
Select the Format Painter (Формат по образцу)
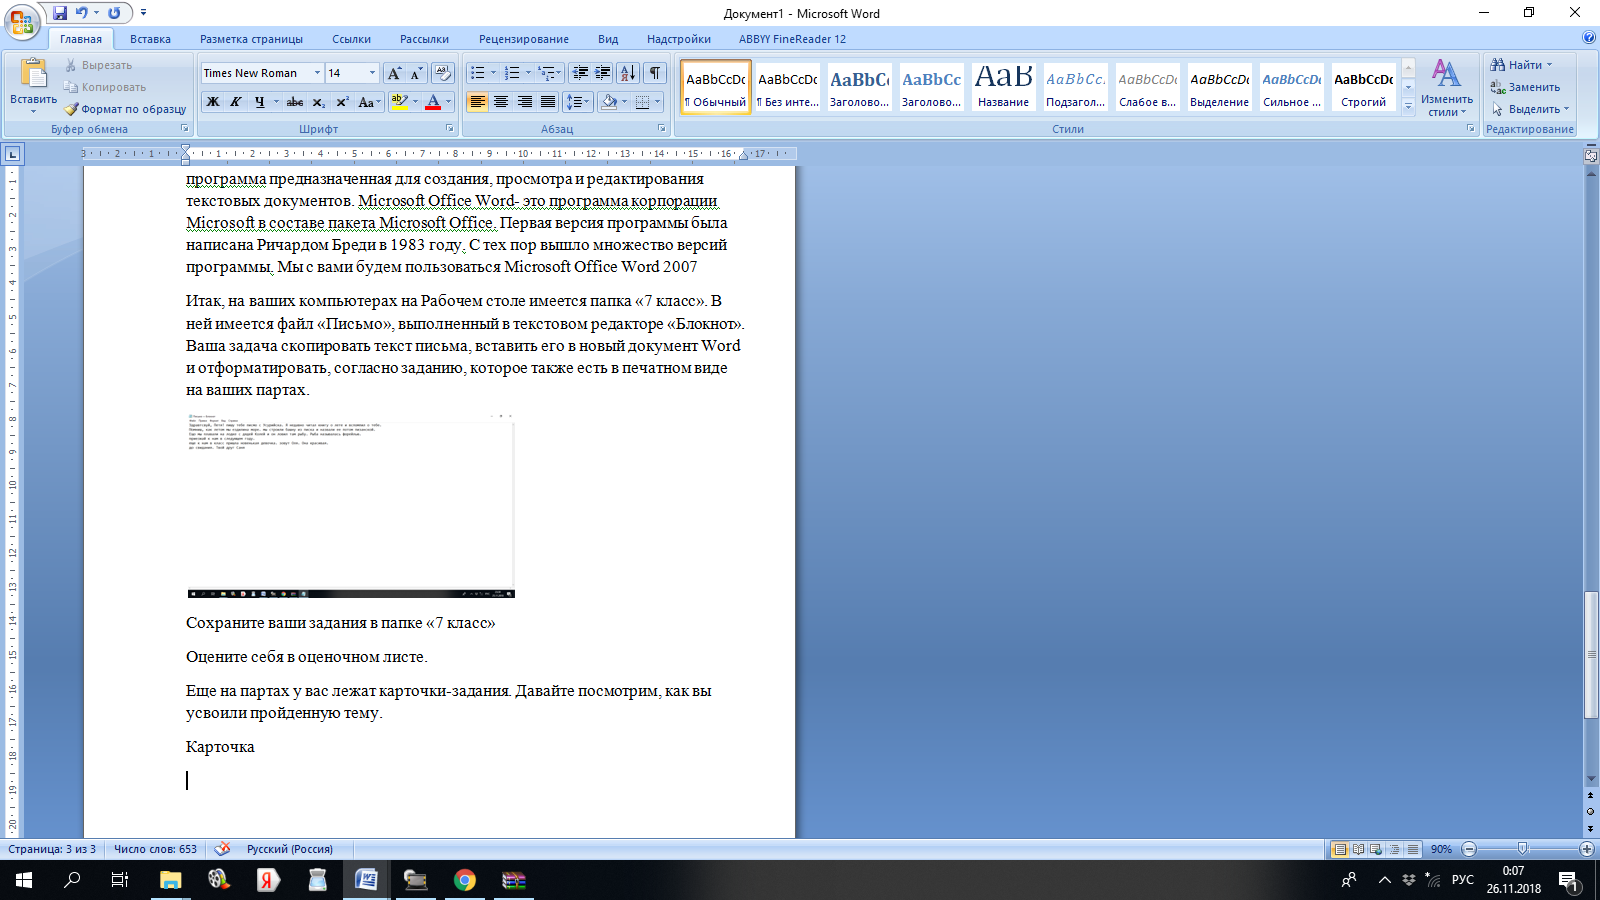[125, 109]
